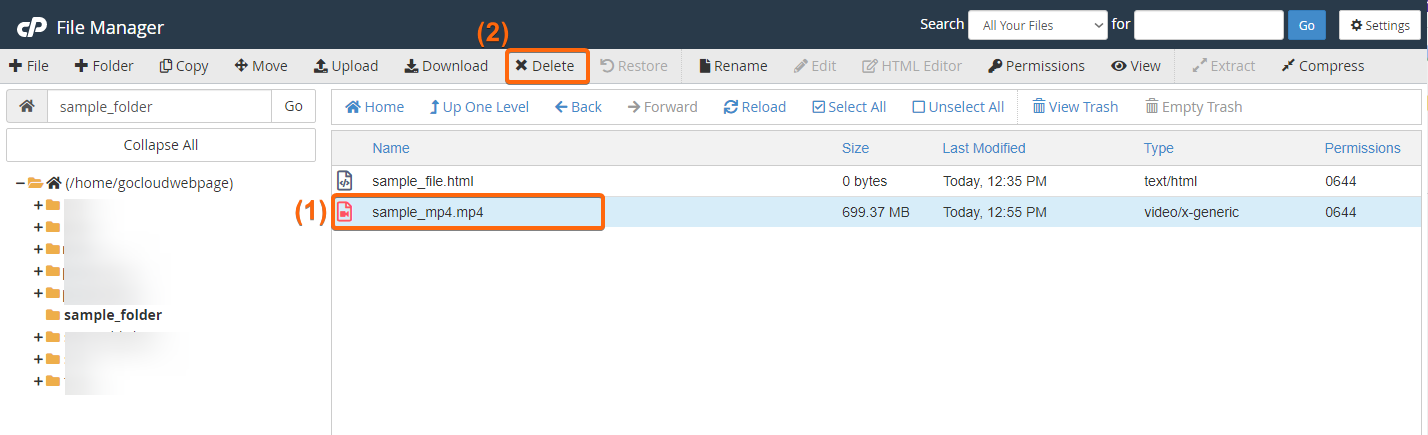Expand the first folder under home root

pos(39,205)
